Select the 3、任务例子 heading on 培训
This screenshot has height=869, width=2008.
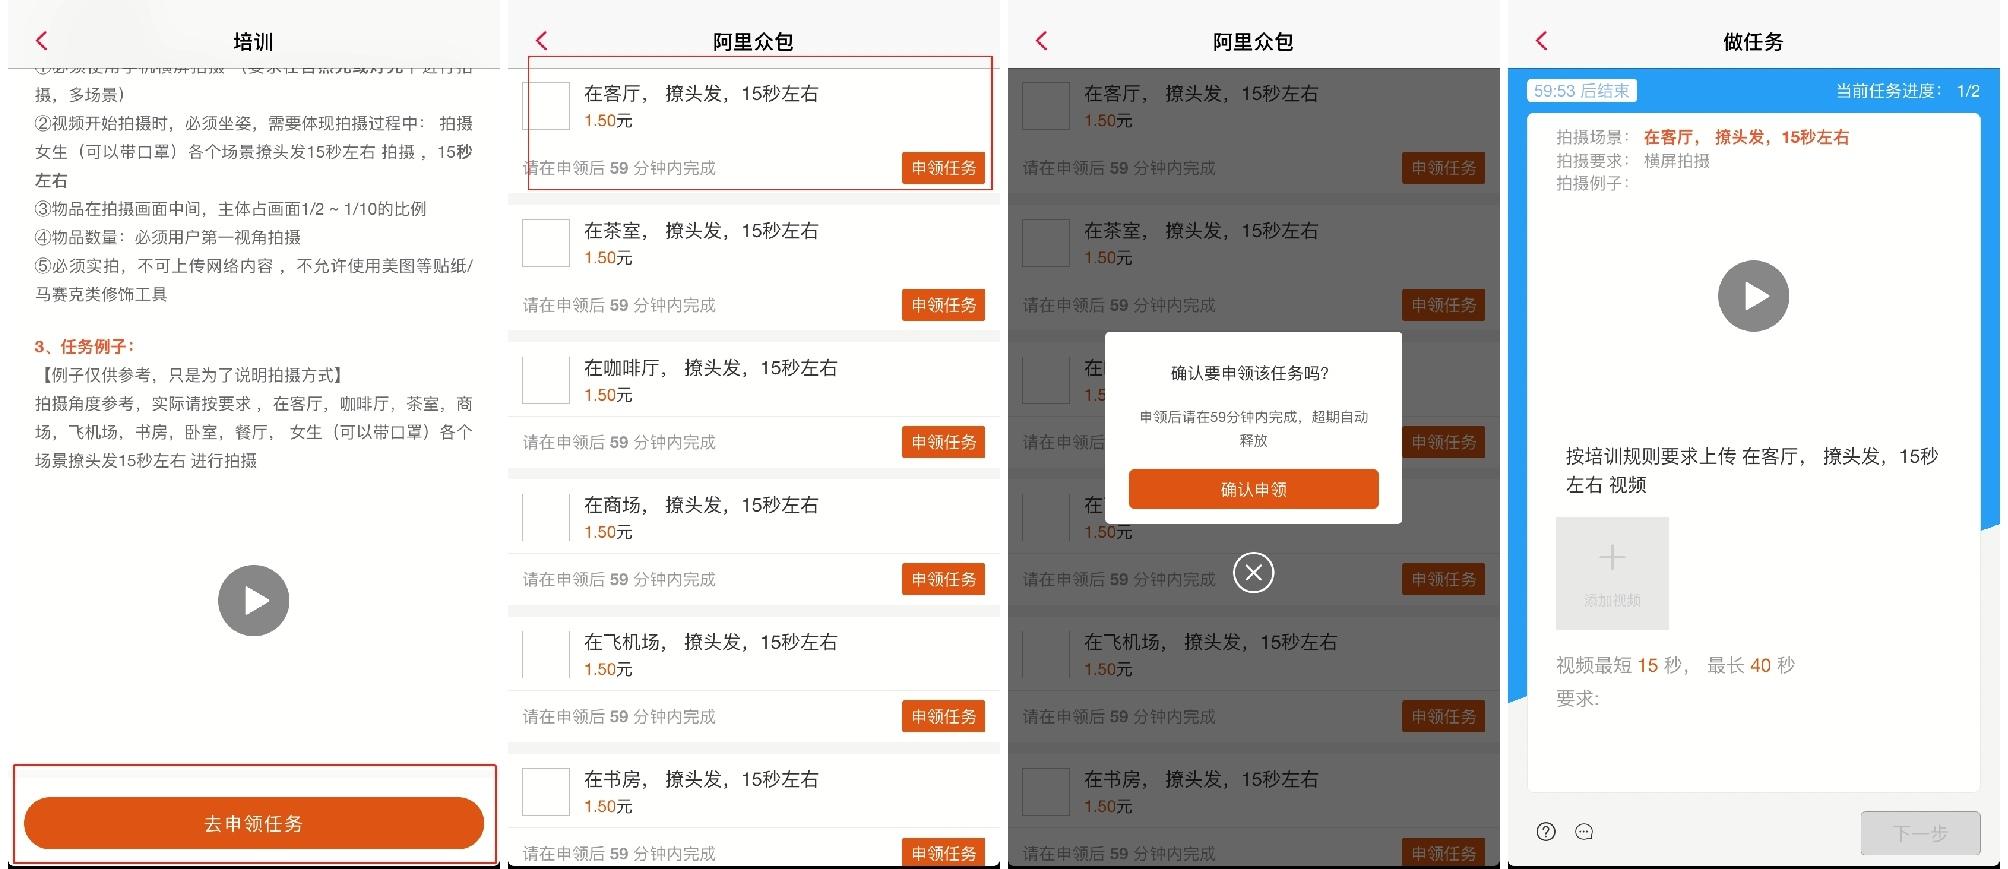[84, 347]
